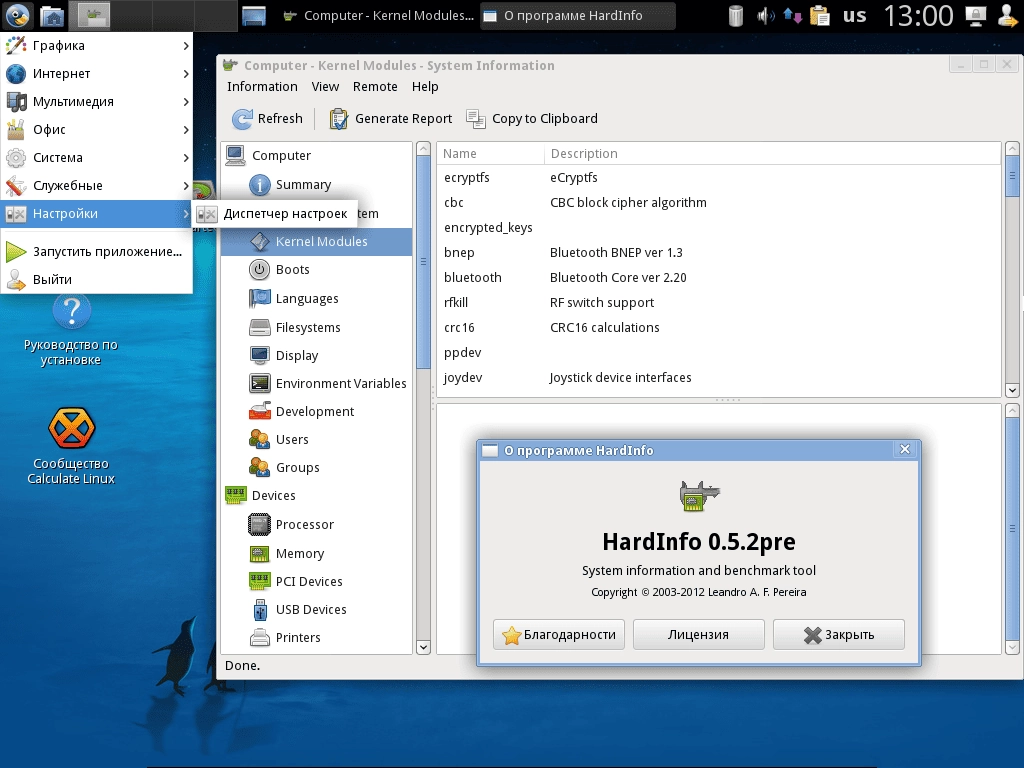The height and width of the screenshot is (768, 1024).
Task: Select the rfkill module row
Action: pyautogui.click(x=718, y=302)
